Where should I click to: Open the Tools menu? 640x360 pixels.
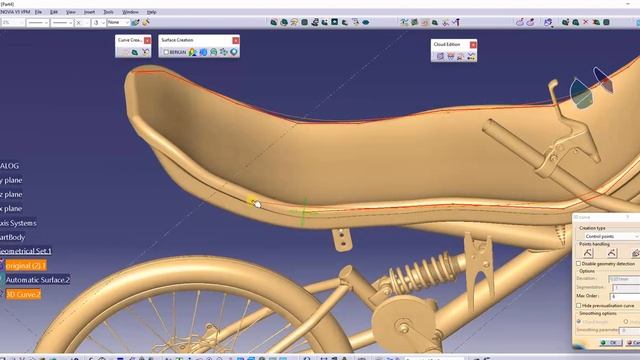(108, 12)
